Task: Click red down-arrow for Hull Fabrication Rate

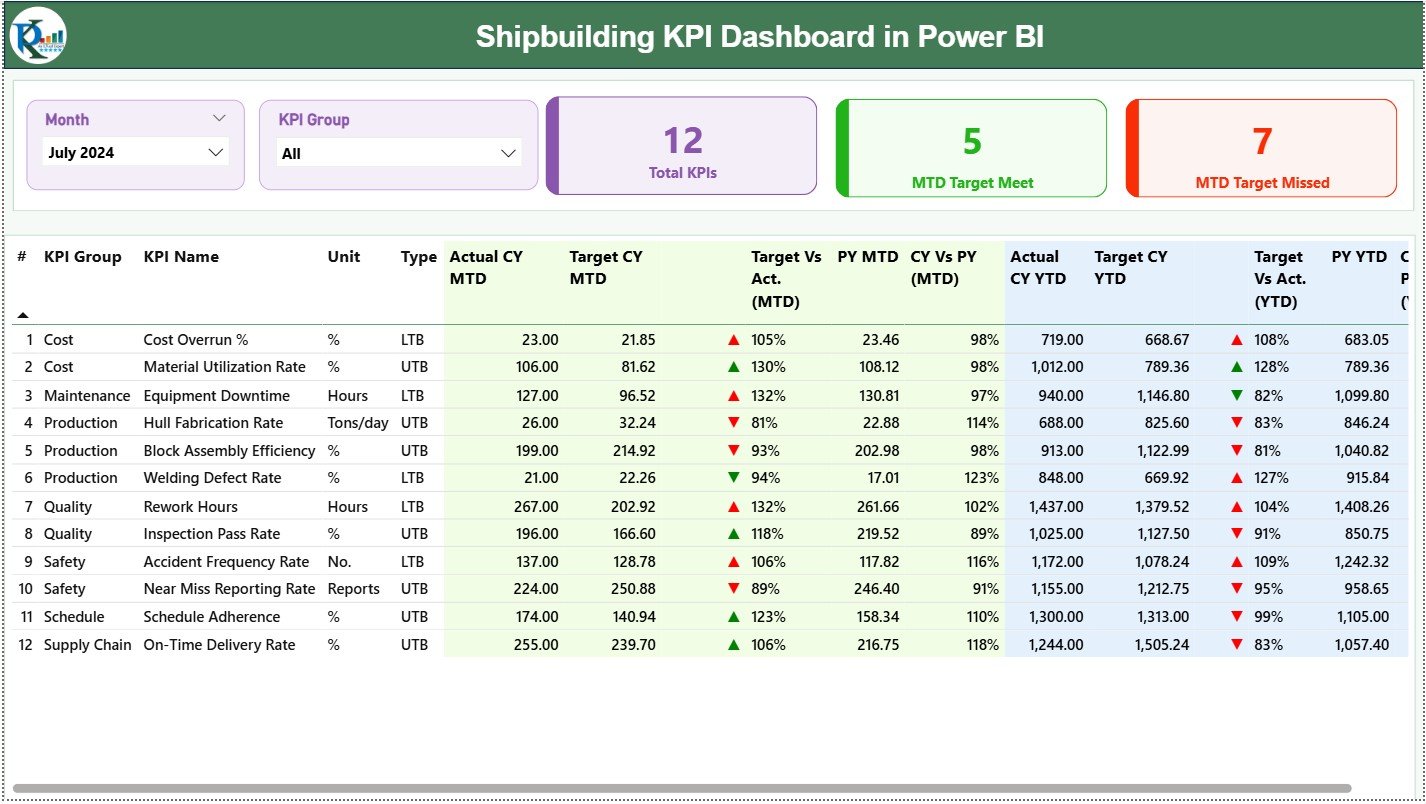Action: [x=731, y=422]
